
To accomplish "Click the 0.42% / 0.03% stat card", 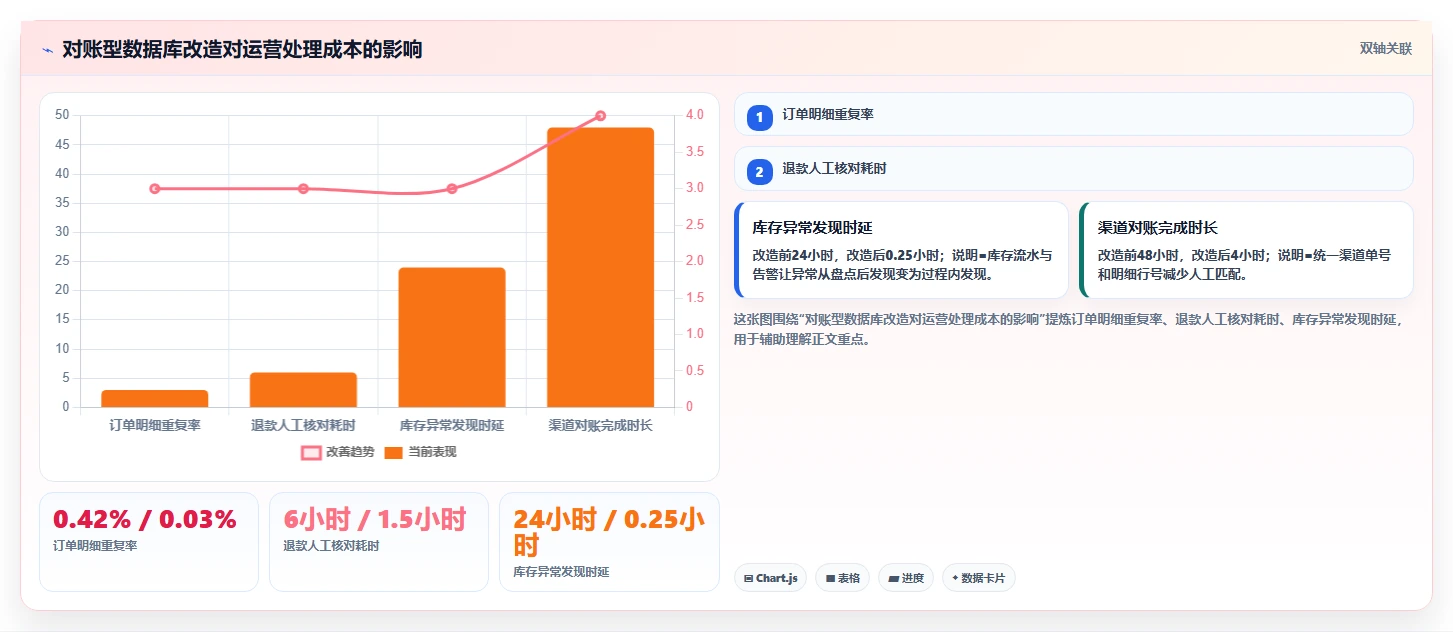I will tap(149, 541).
